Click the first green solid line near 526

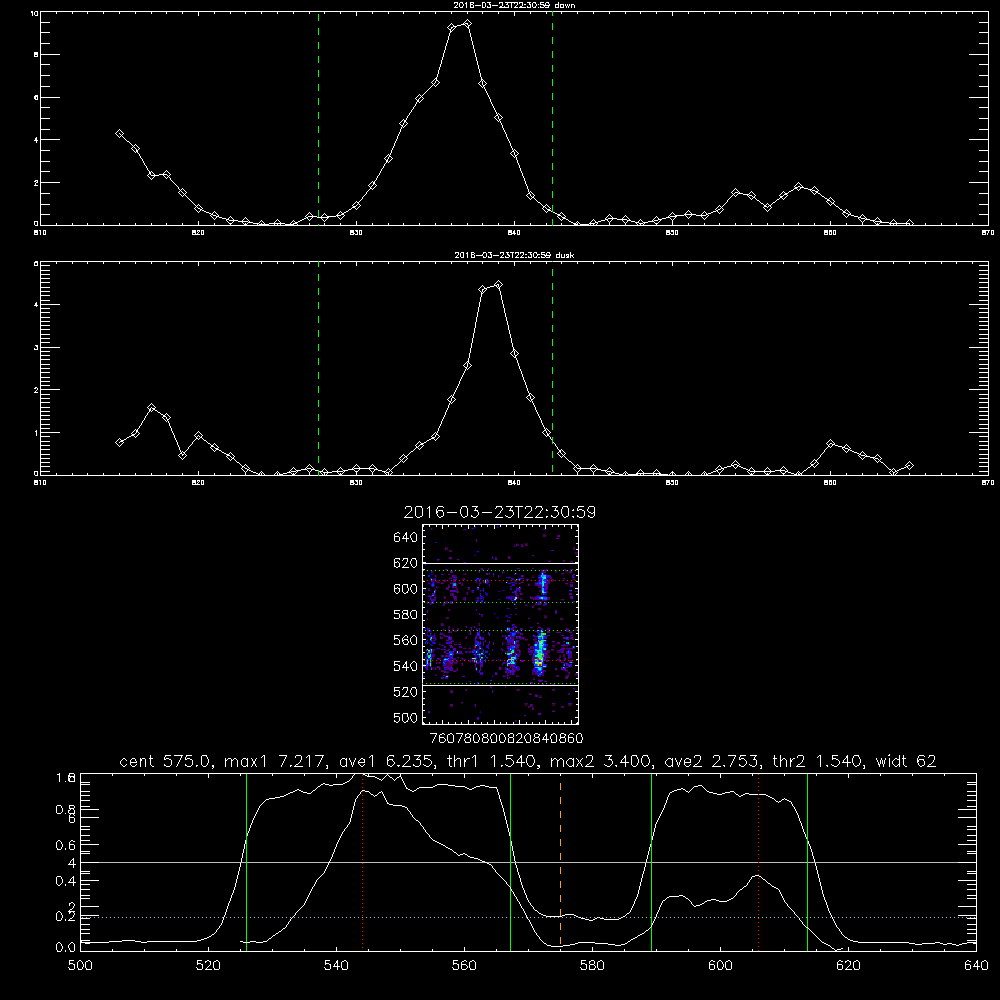(x=246, y=862)
